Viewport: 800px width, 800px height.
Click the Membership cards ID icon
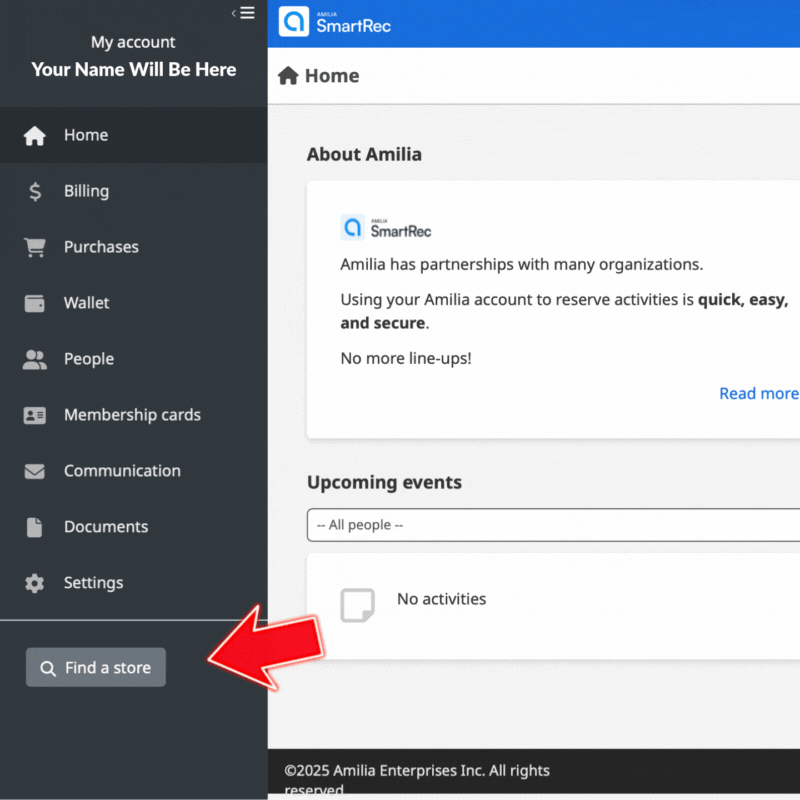(x=35, y=416)
